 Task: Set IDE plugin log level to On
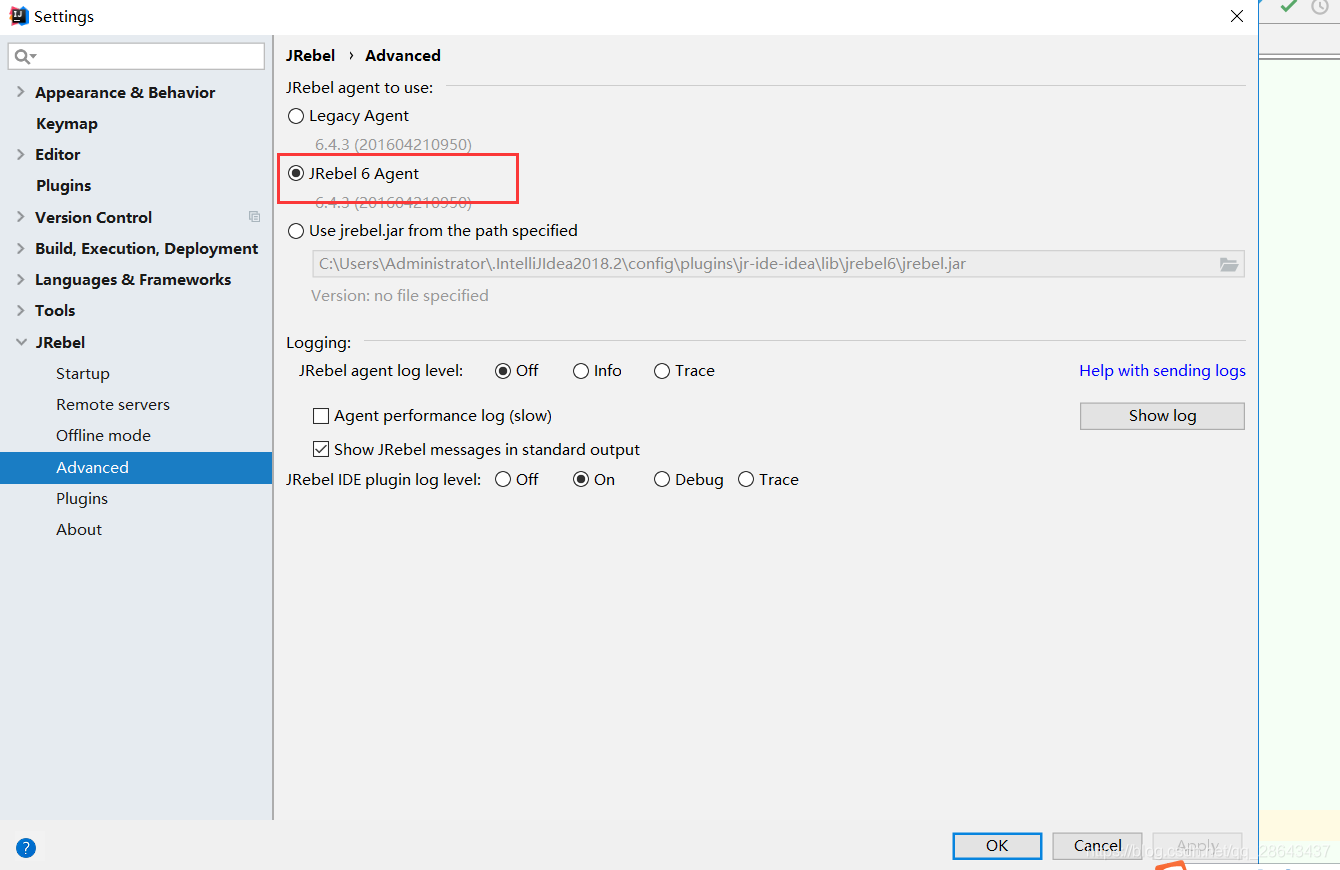pos(581,480)
